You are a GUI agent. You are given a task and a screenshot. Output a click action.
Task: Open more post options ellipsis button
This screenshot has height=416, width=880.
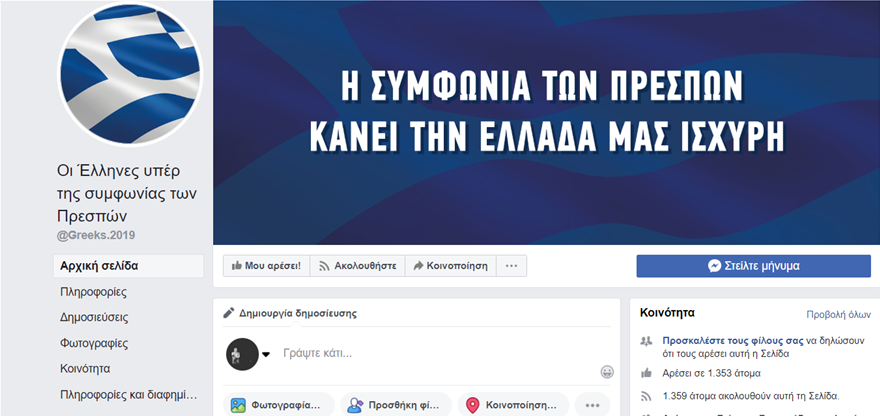[x=592, y=405]
